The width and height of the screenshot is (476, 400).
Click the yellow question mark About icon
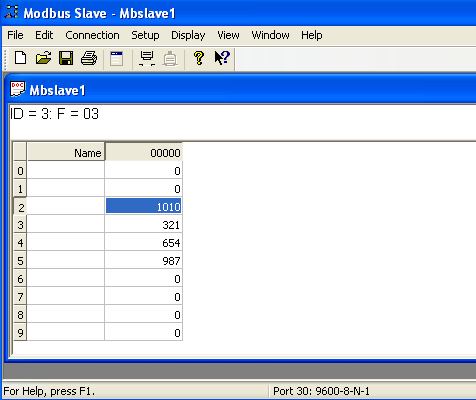[x=199, y=58]
